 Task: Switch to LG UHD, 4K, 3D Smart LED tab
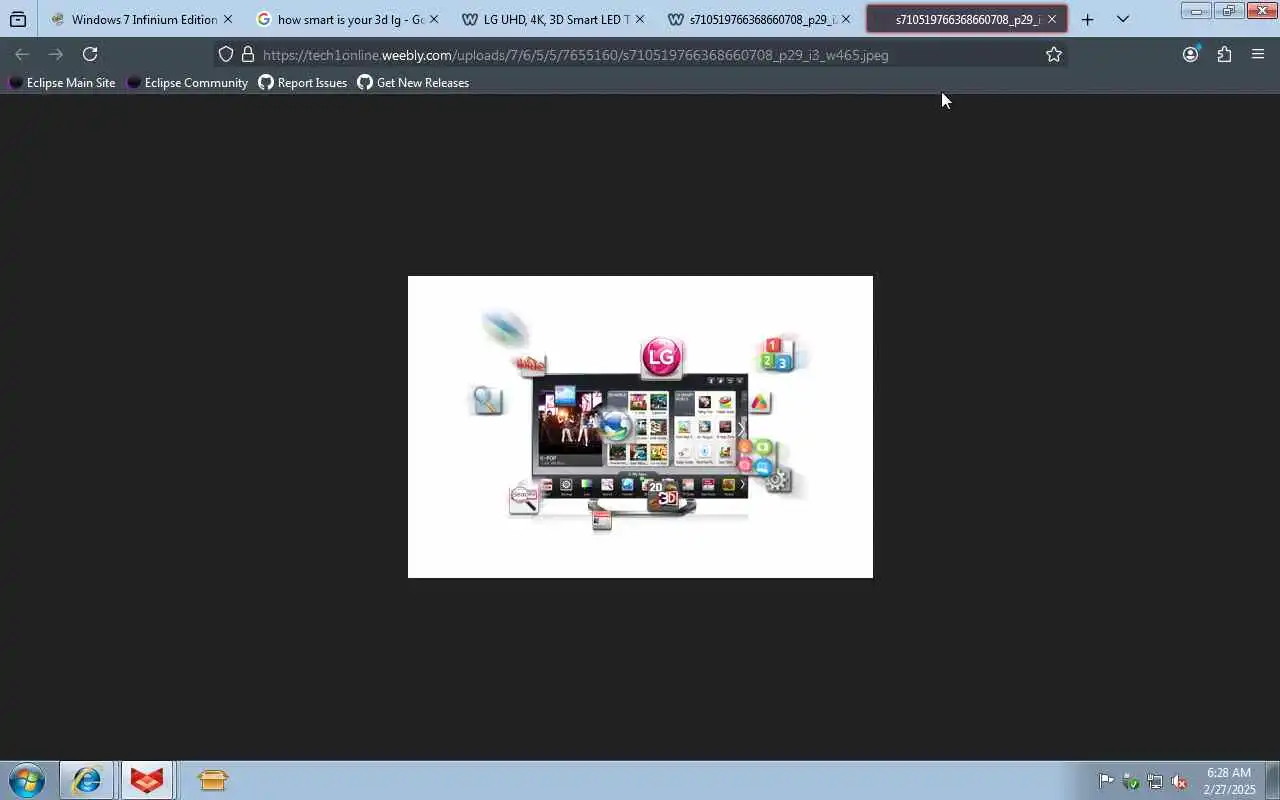pos(556,19)
